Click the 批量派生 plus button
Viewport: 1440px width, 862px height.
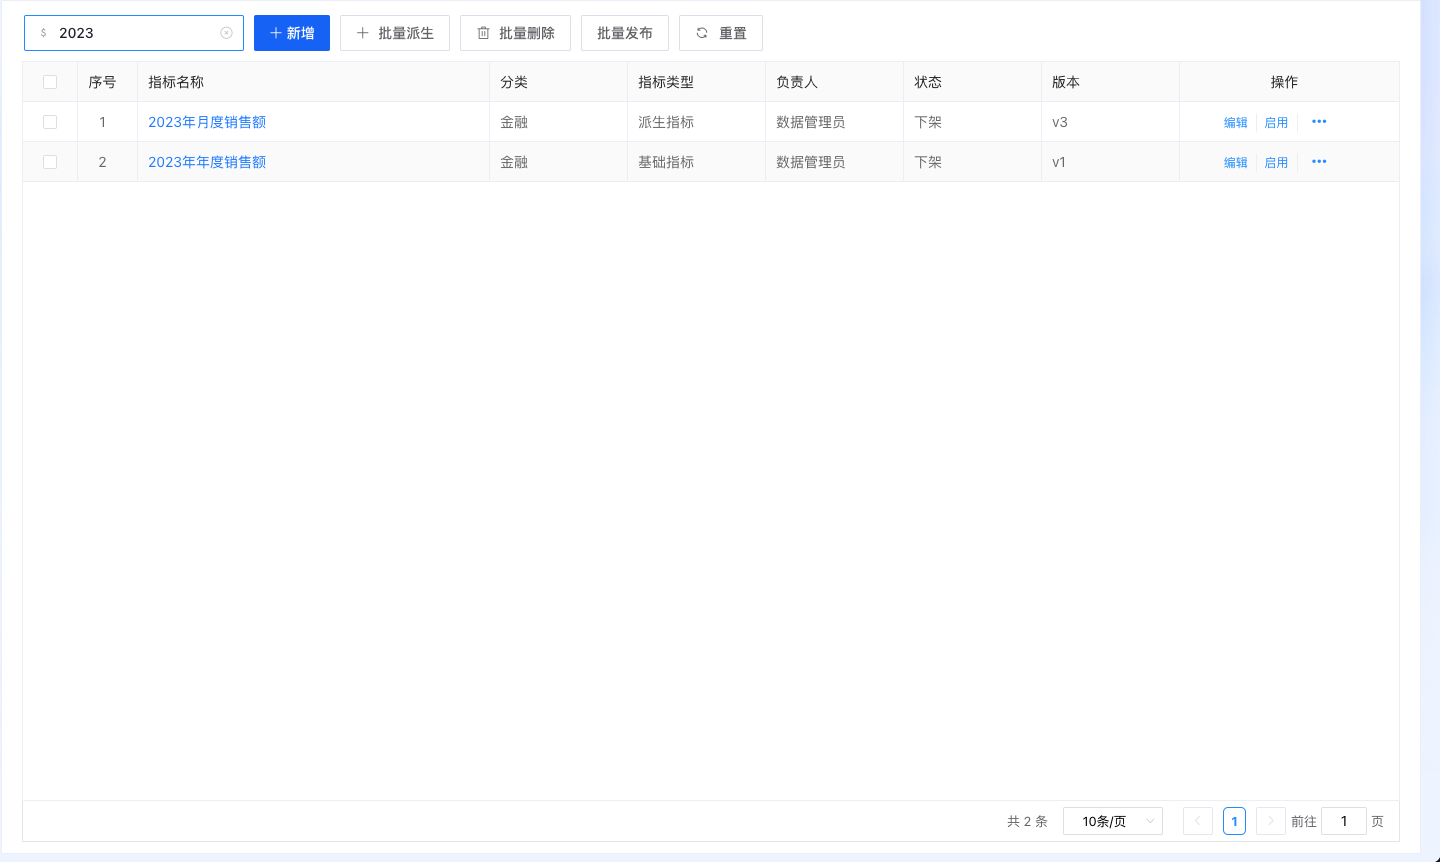coord(395,33)
